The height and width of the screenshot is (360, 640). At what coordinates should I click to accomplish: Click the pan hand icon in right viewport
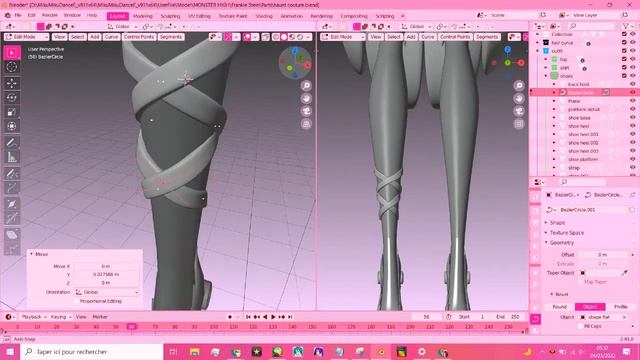[519, 98]
